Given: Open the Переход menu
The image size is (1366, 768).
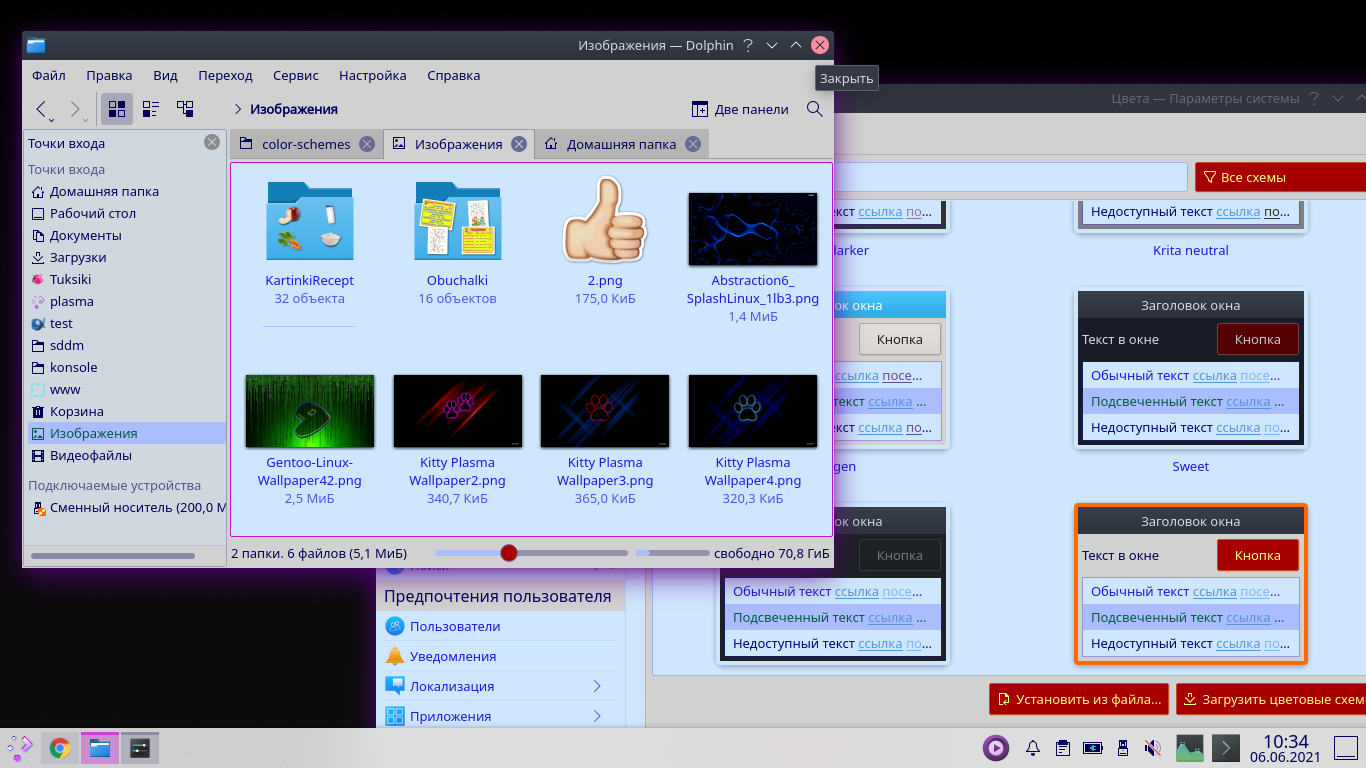Looking at the screenshot, I should [225, 75].
